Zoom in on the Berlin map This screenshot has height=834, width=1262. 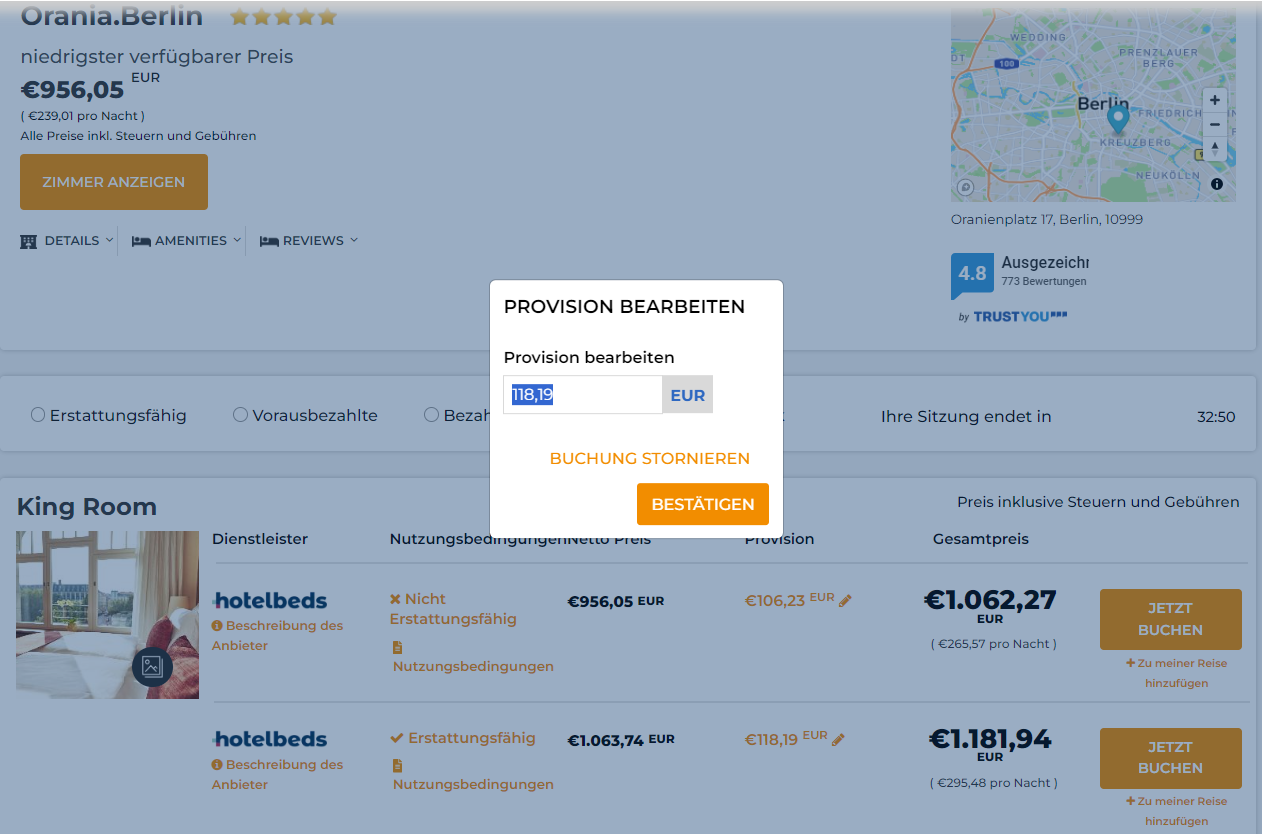(1214, 100)
